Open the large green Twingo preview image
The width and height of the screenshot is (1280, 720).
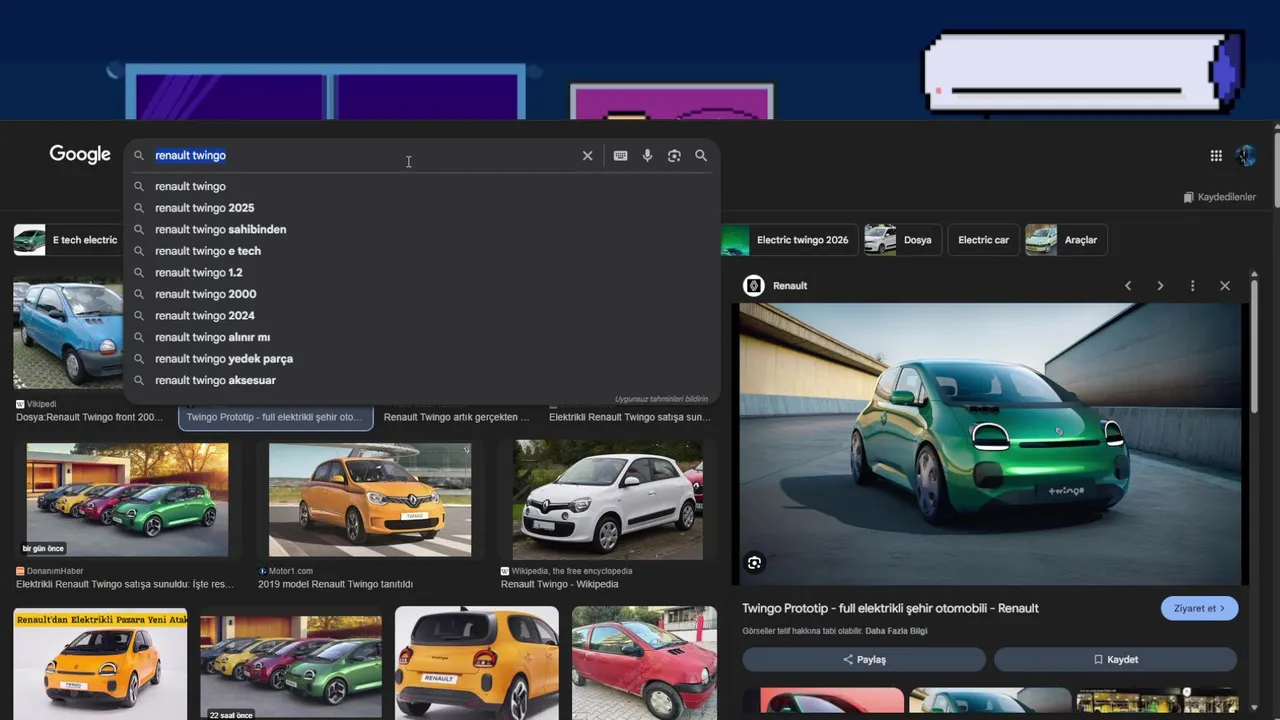990,443
